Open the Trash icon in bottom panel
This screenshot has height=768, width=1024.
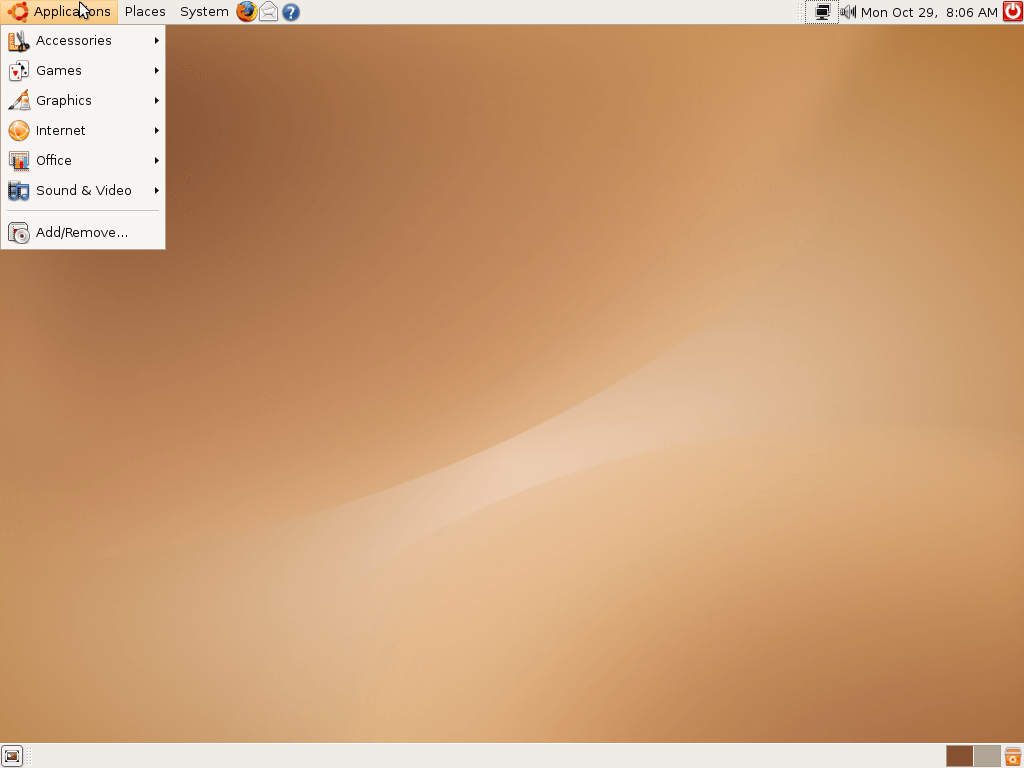point(1014,756)
